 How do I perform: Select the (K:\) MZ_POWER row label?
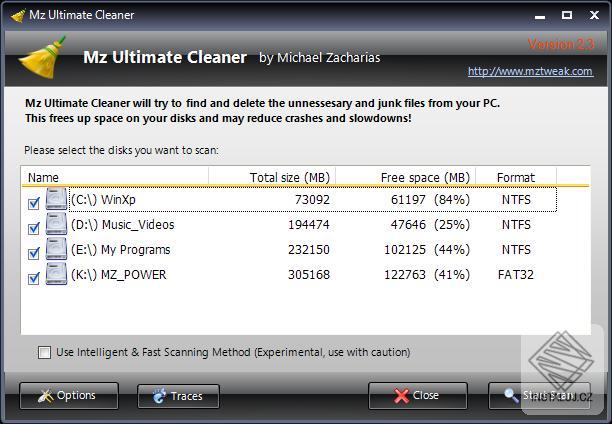pyautogui.click(x=119, y=274)
